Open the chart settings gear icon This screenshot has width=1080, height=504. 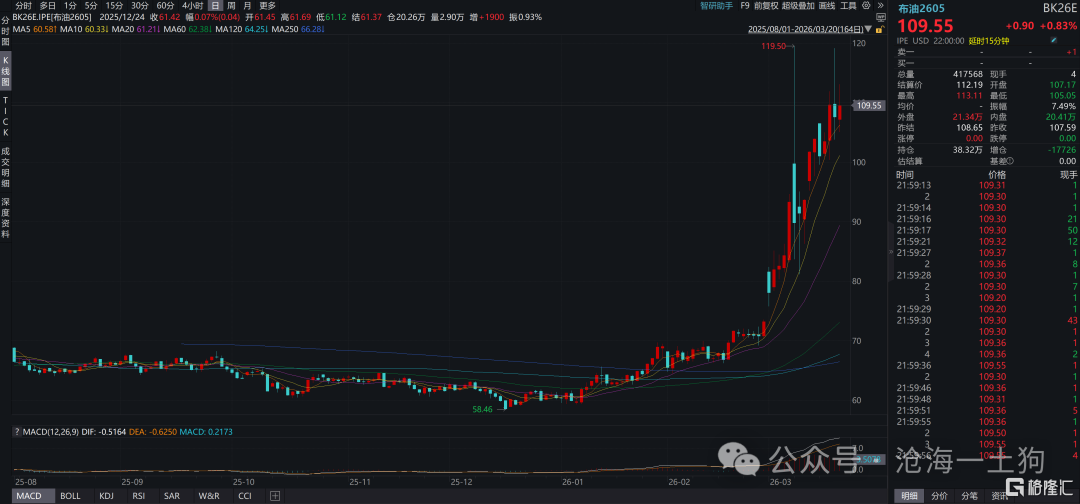click(x=866, y=5)
